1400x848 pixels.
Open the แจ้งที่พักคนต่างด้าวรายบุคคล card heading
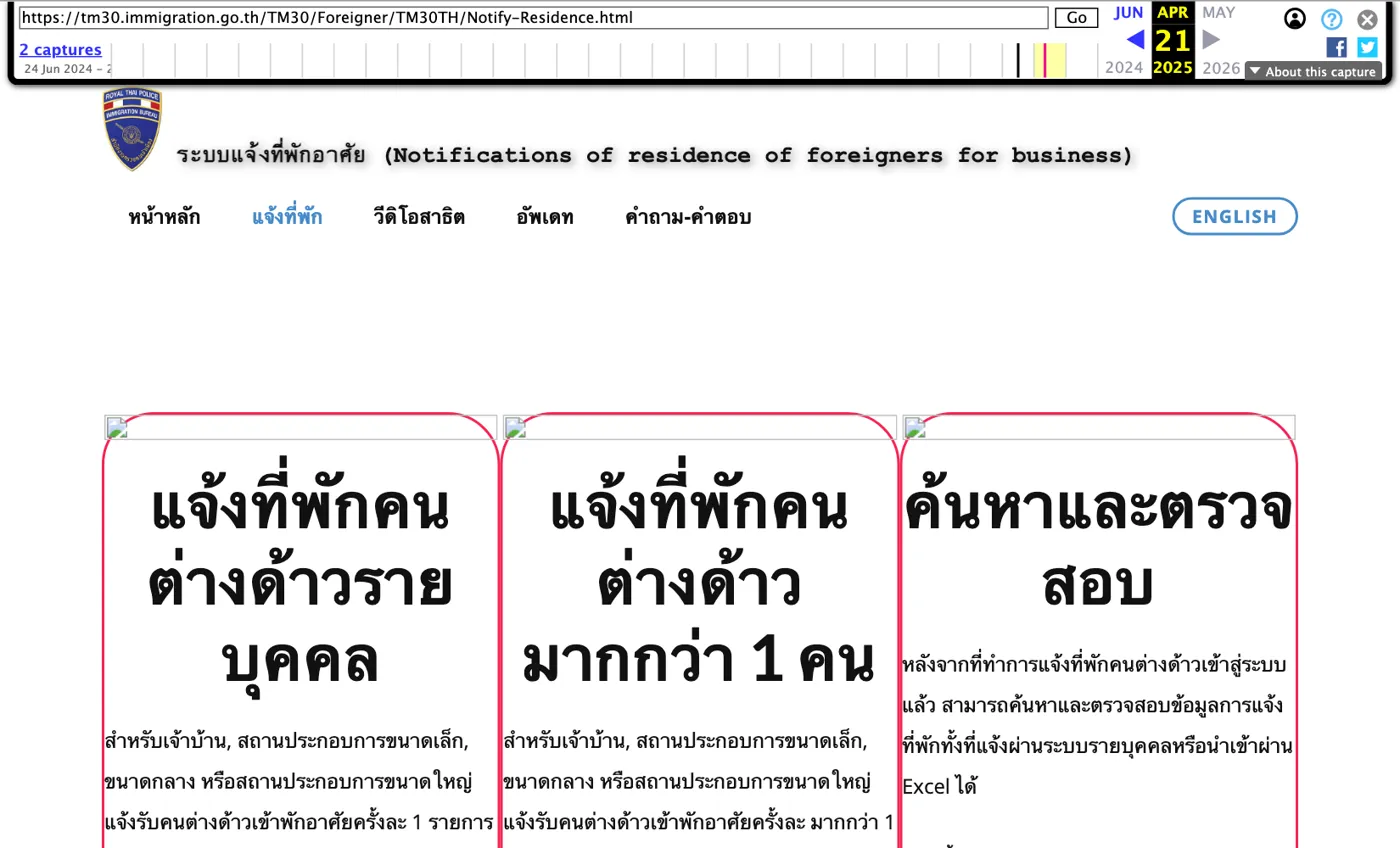point(300,584)
